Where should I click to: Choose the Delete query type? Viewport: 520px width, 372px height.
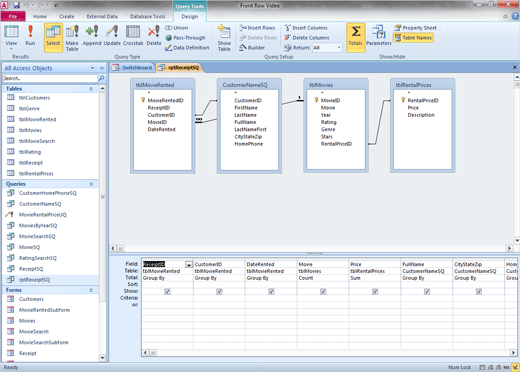(x=154, y=35)
